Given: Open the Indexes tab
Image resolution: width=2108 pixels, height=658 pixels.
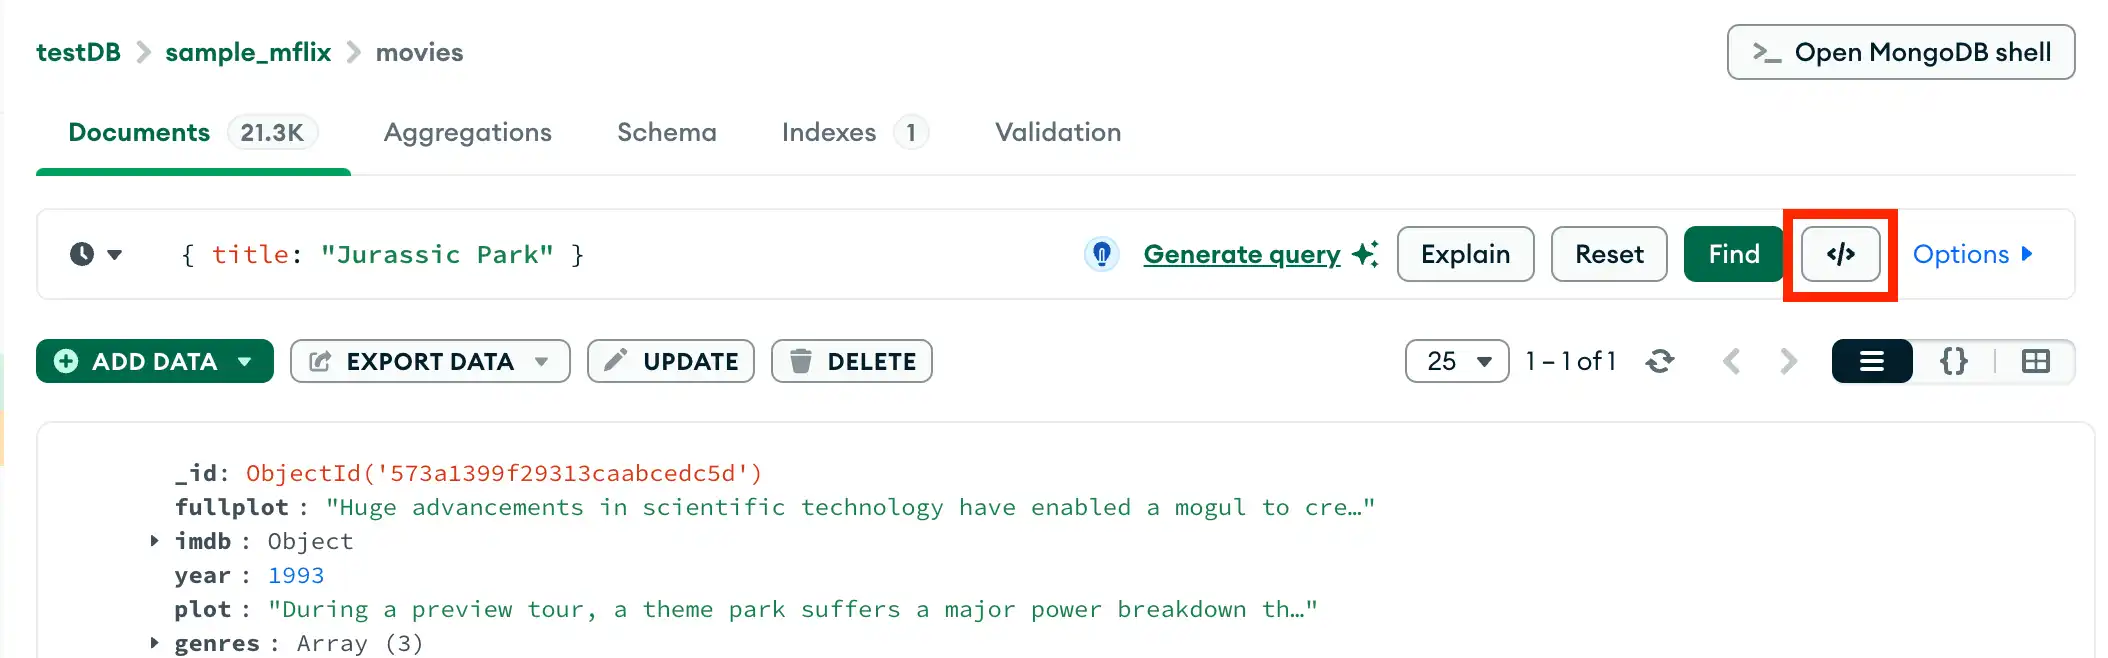Looking at the screenshot, I should [x=855, y=132].
